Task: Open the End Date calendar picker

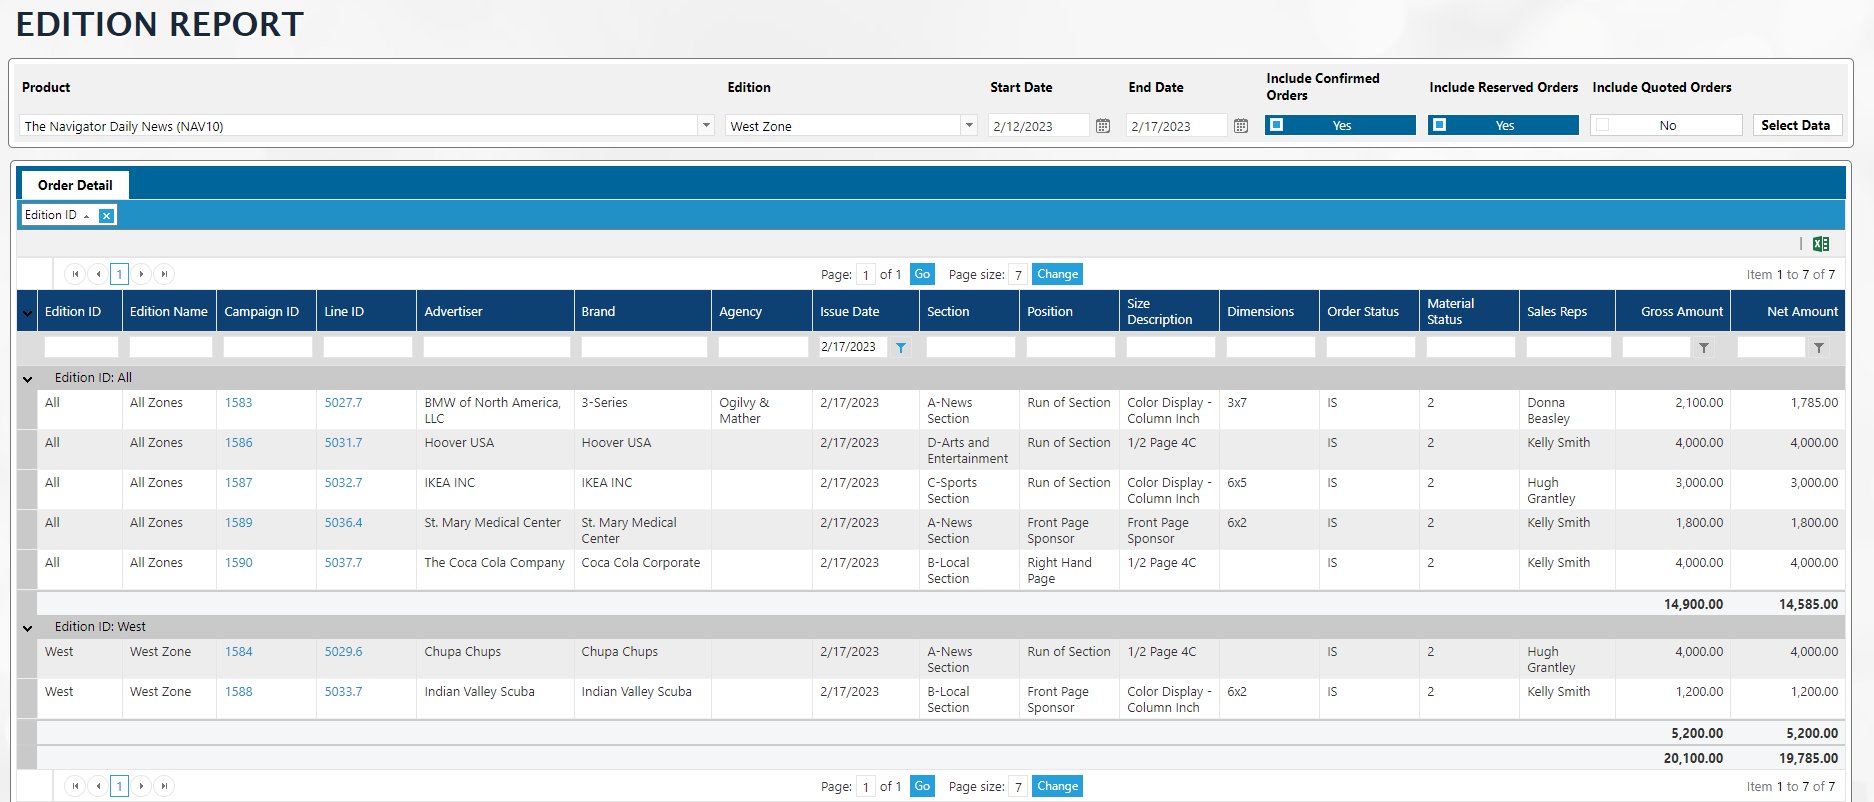Action: click(1240, 126)
